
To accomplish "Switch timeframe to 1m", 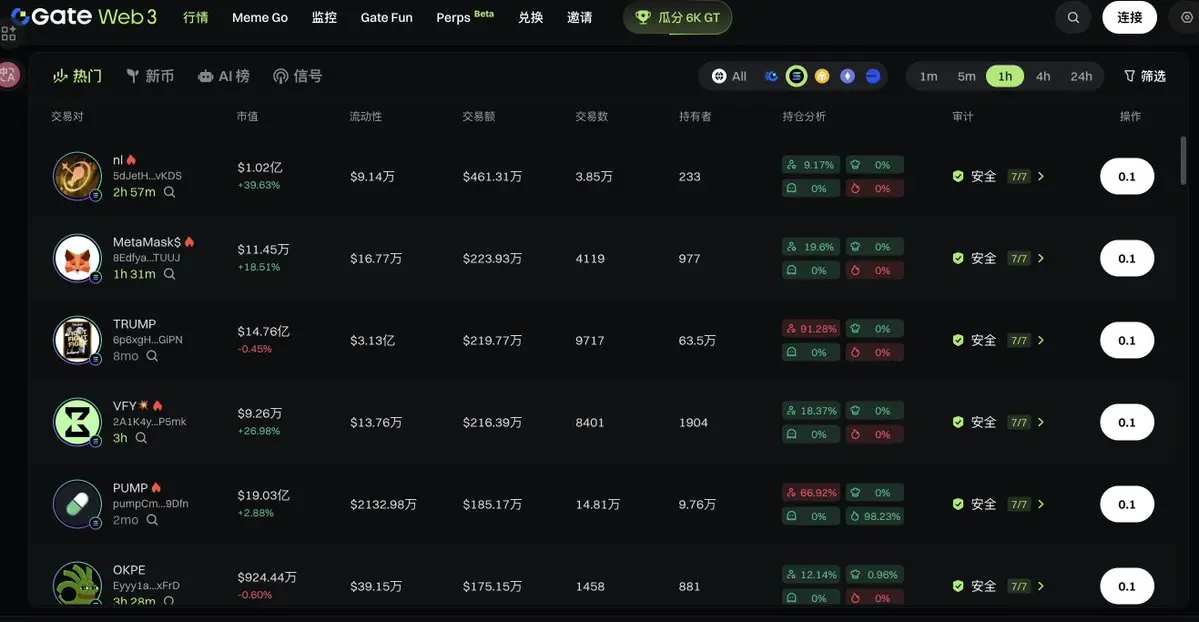I will (x=928, y=76).
